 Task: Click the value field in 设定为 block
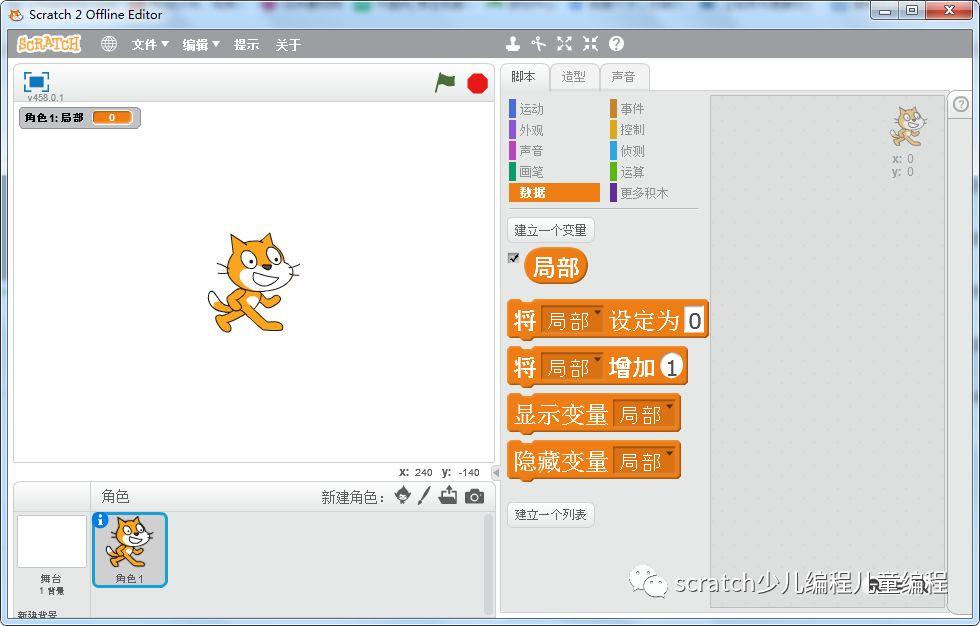(x=694, y=320)
